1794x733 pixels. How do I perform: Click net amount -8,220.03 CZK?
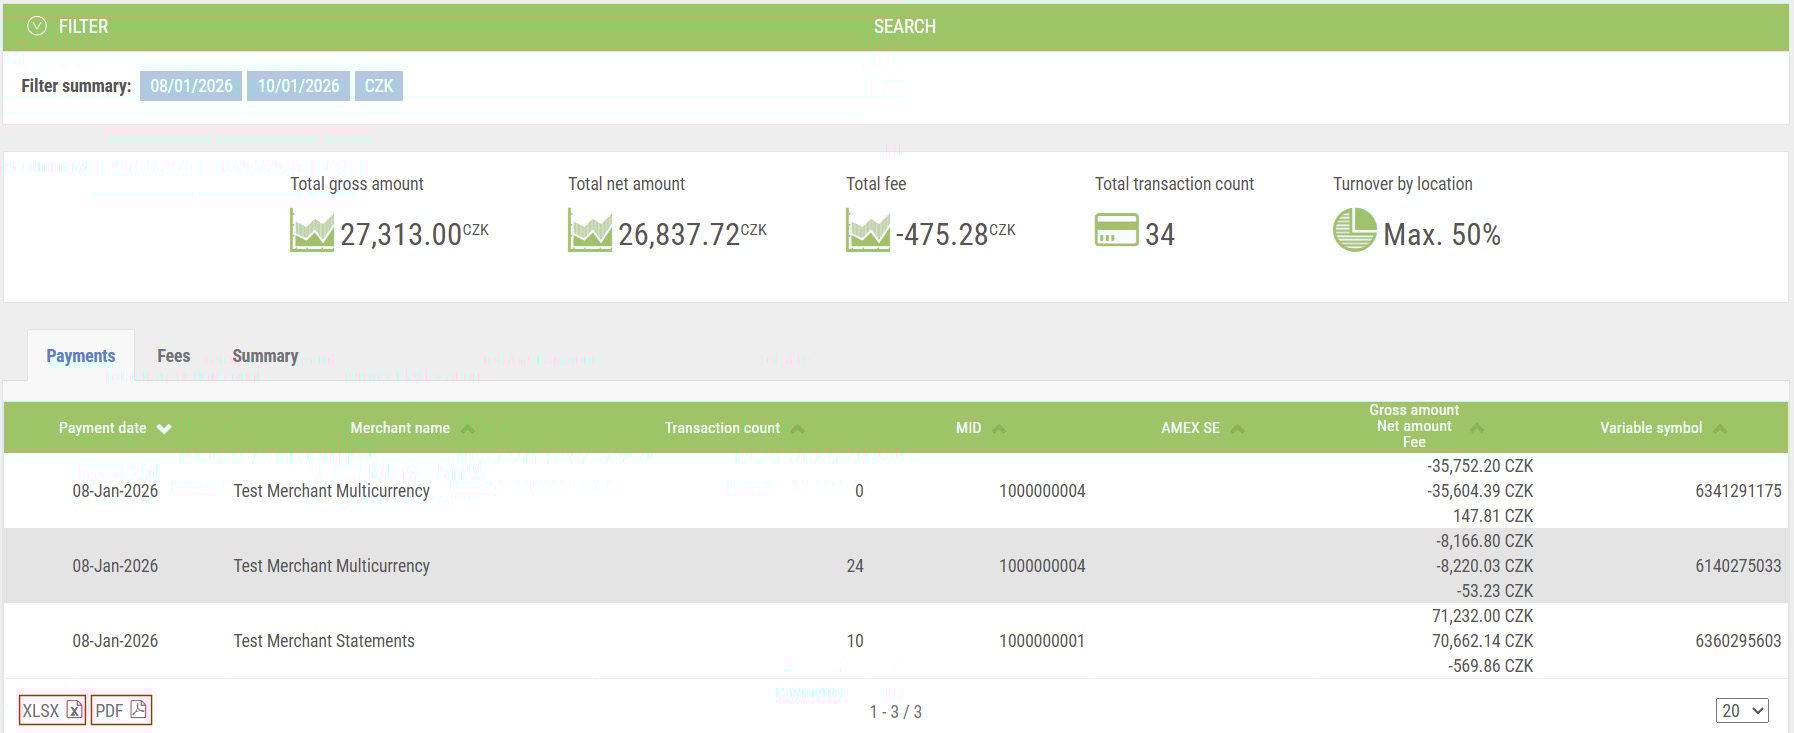click(x=1484, y=566)
